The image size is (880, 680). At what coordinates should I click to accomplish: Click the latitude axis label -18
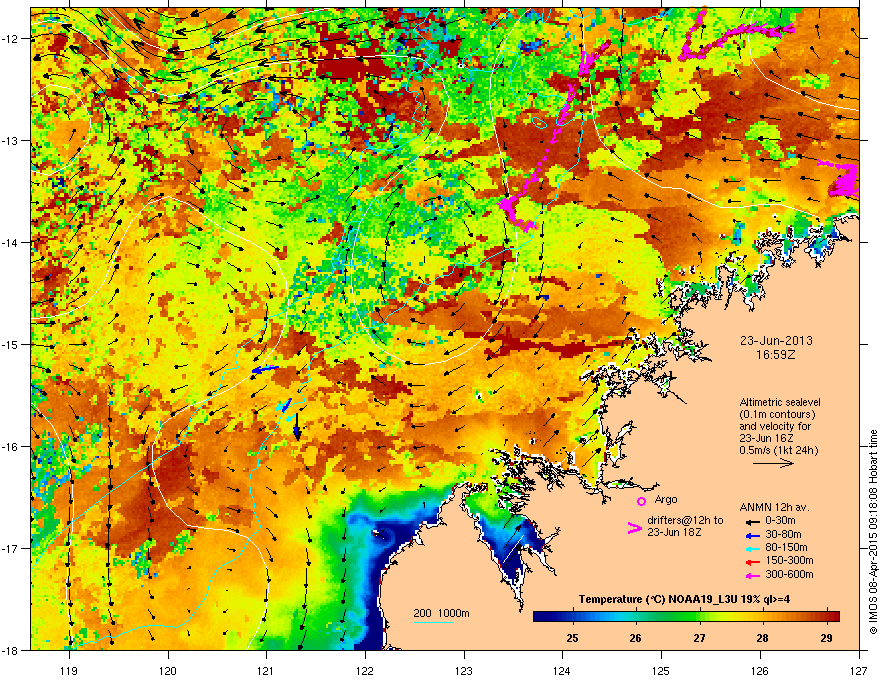[10, 650]
